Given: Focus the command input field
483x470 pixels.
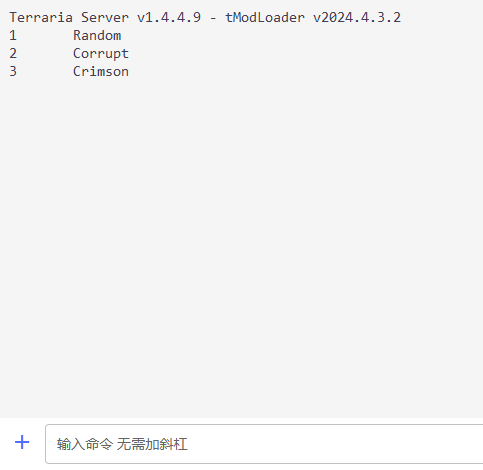Looking at the screenshot, I should click(264, 444).
